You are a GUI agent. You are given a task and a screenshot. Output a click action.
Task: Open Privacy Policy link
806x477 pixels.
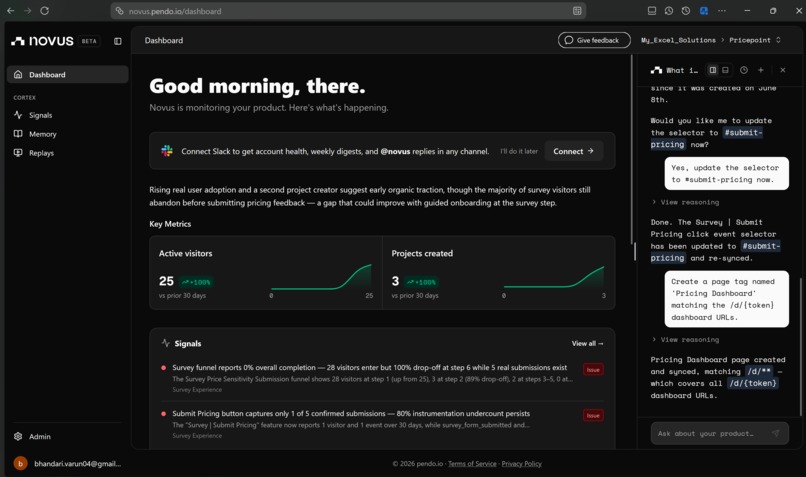[x=521, y=464]
